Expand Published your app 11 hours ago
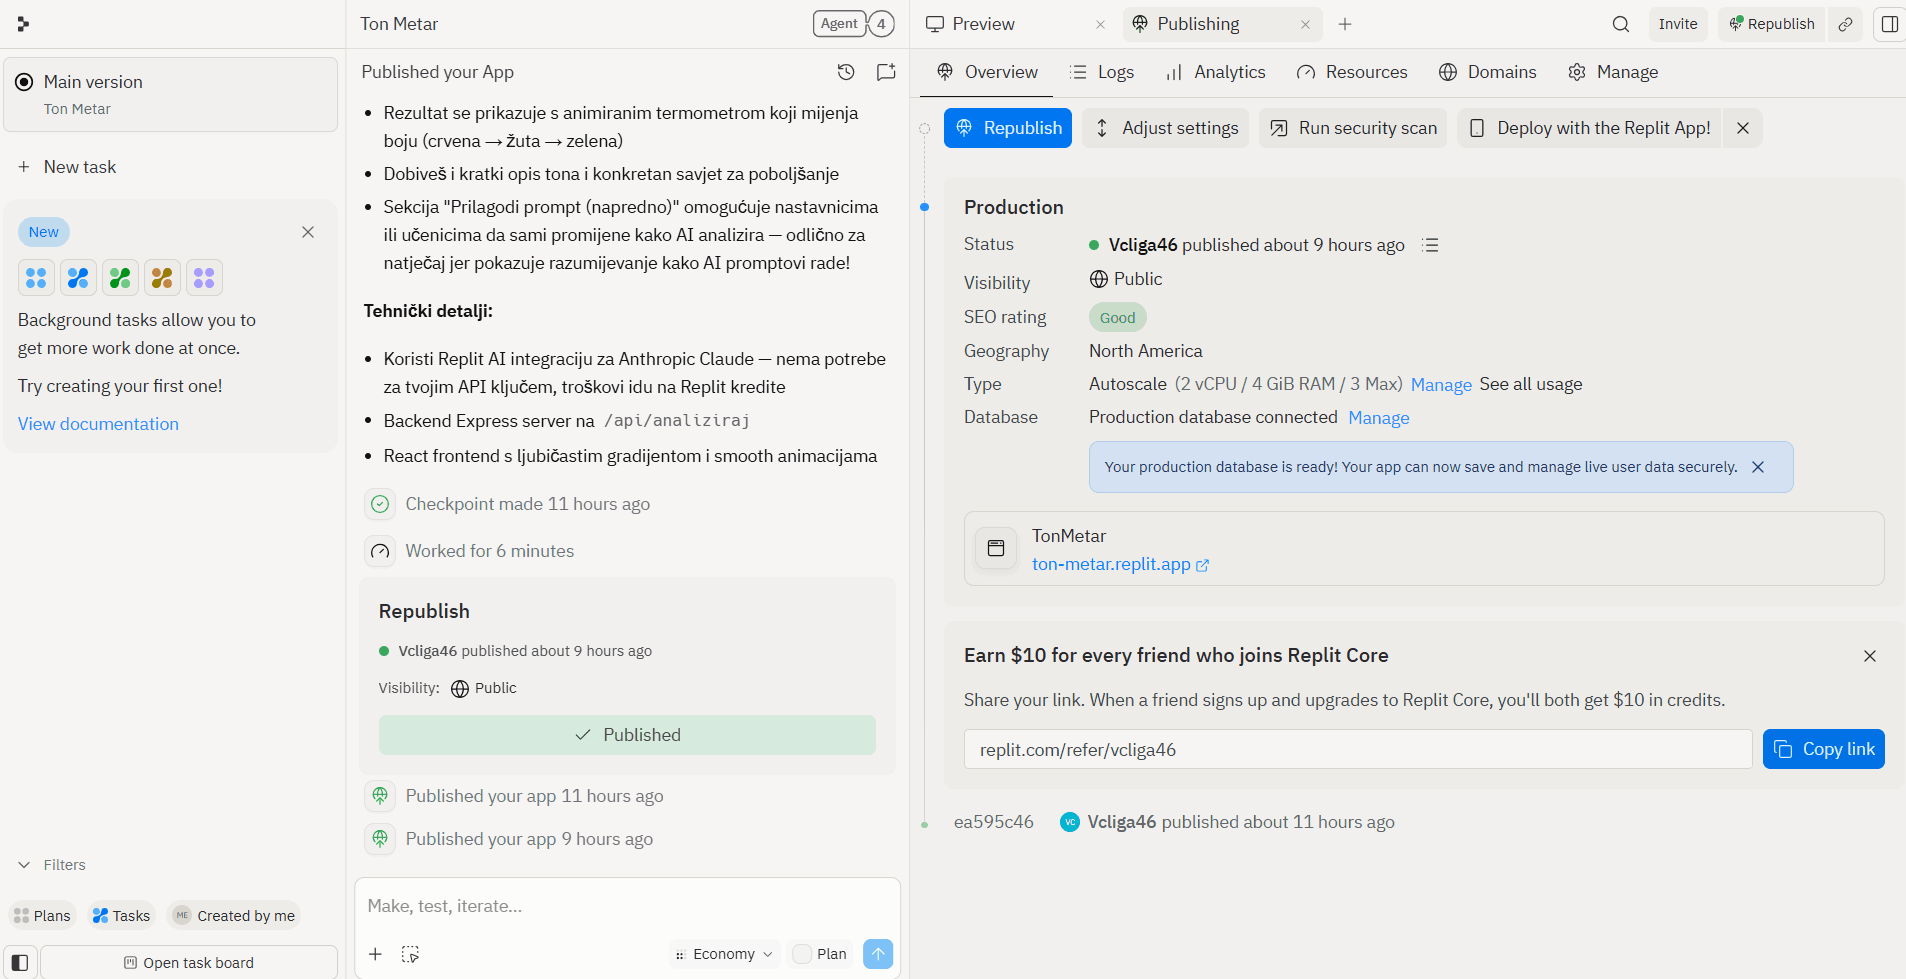 tap(534, 796)
